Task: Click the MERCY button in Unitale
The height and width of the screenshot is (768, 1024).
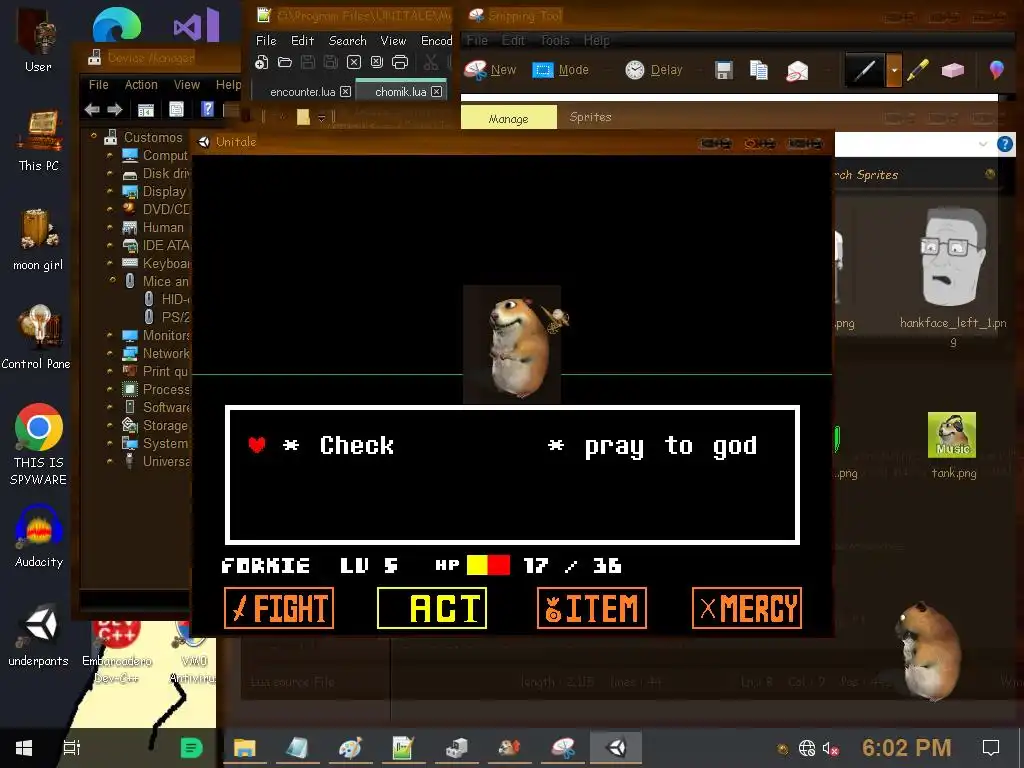Action: [746, 607]
